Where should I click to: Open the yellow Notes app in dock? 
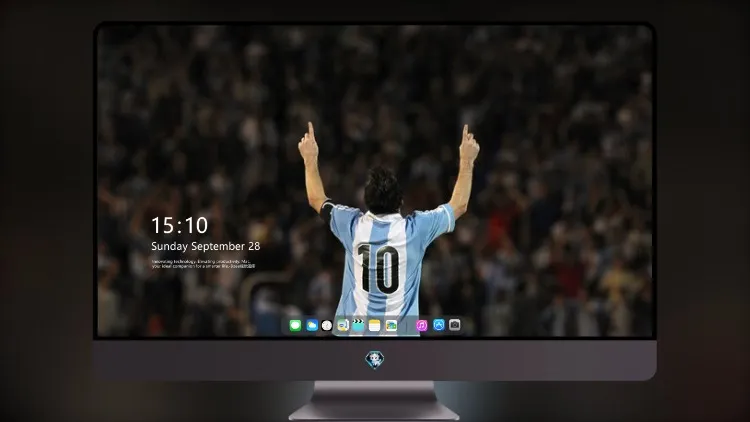click(375, 325)
